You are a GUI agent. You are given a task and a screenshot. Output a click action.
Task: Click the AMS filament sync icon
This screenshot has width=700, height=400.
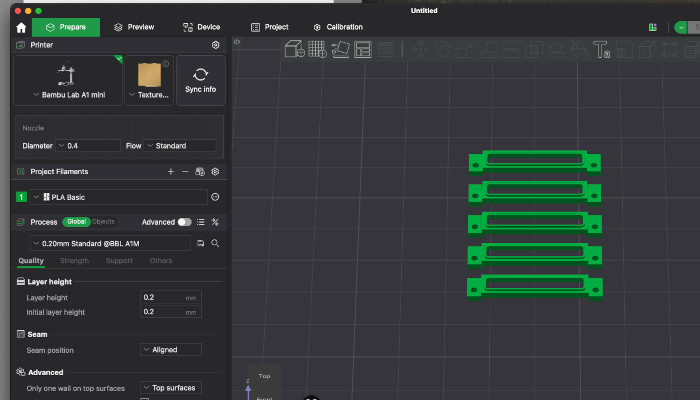pos(200,171)
